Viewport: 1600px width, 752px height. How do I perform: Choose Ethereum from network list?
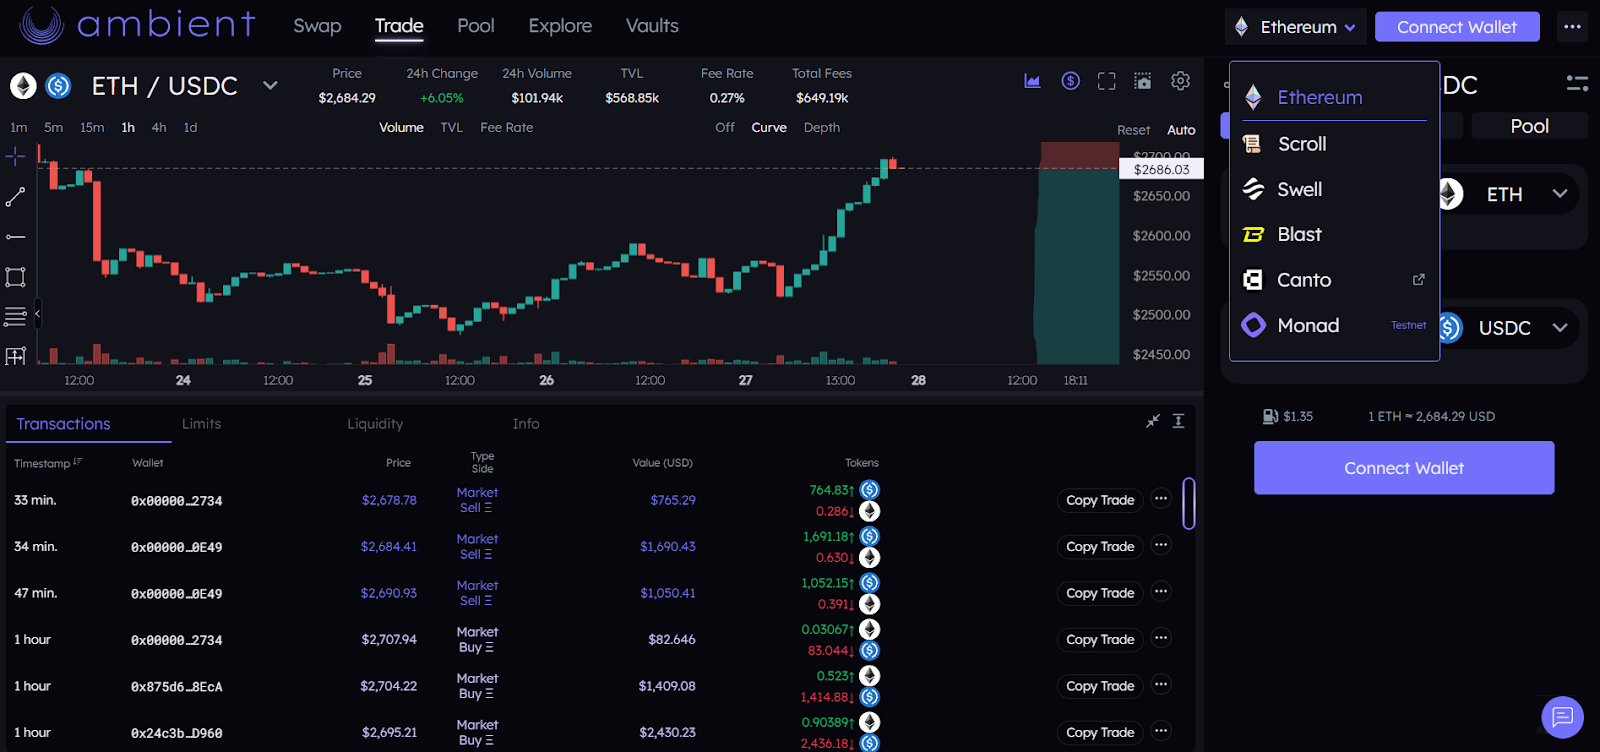tap(1334, 97)
